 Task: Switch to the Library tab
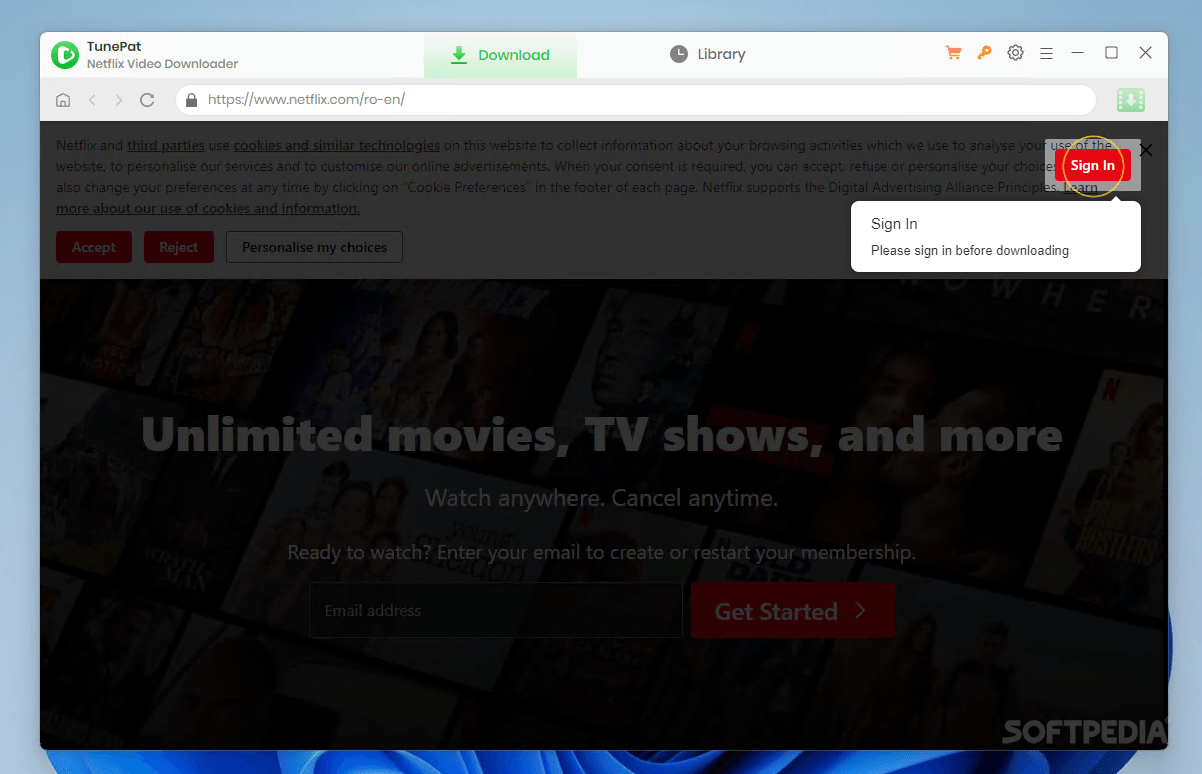click(708, 54)
